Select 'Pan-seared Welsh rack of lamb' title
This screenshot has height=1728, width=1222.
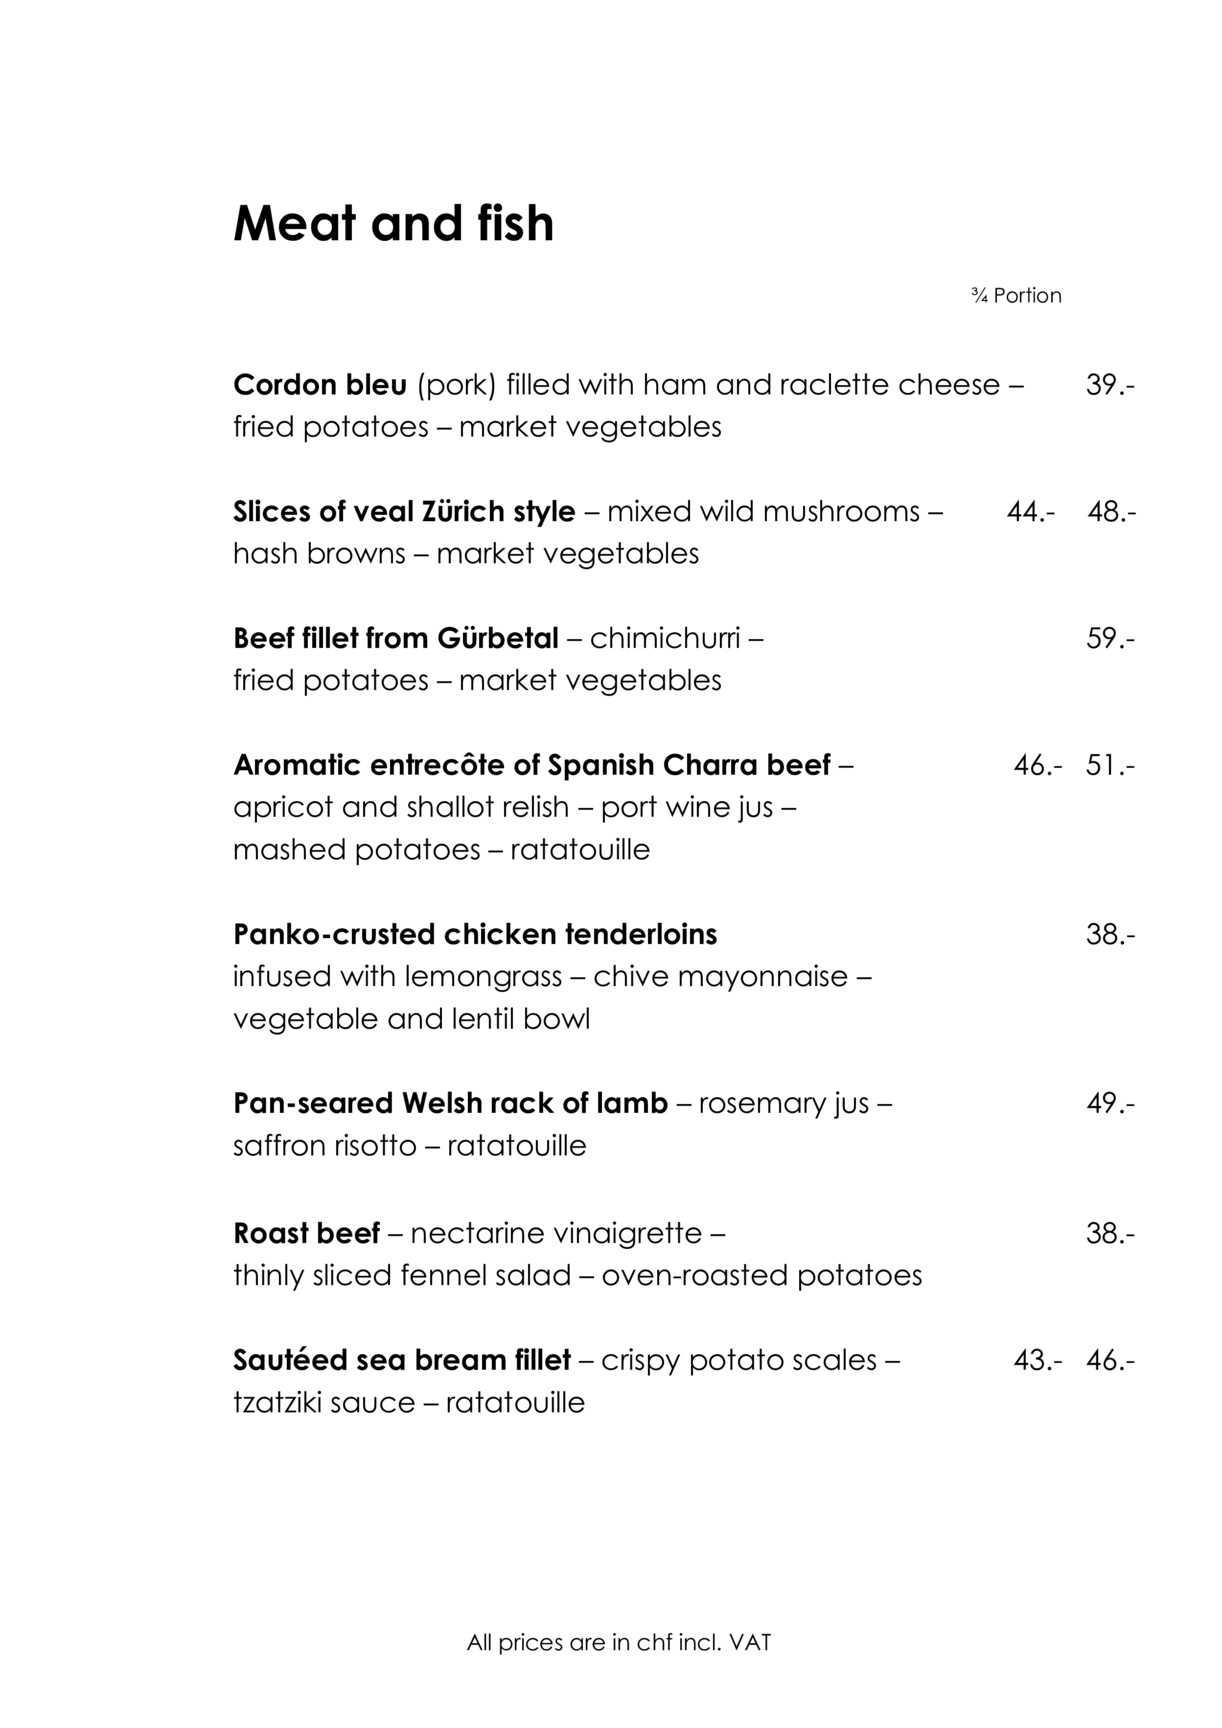pos(450,1103)
